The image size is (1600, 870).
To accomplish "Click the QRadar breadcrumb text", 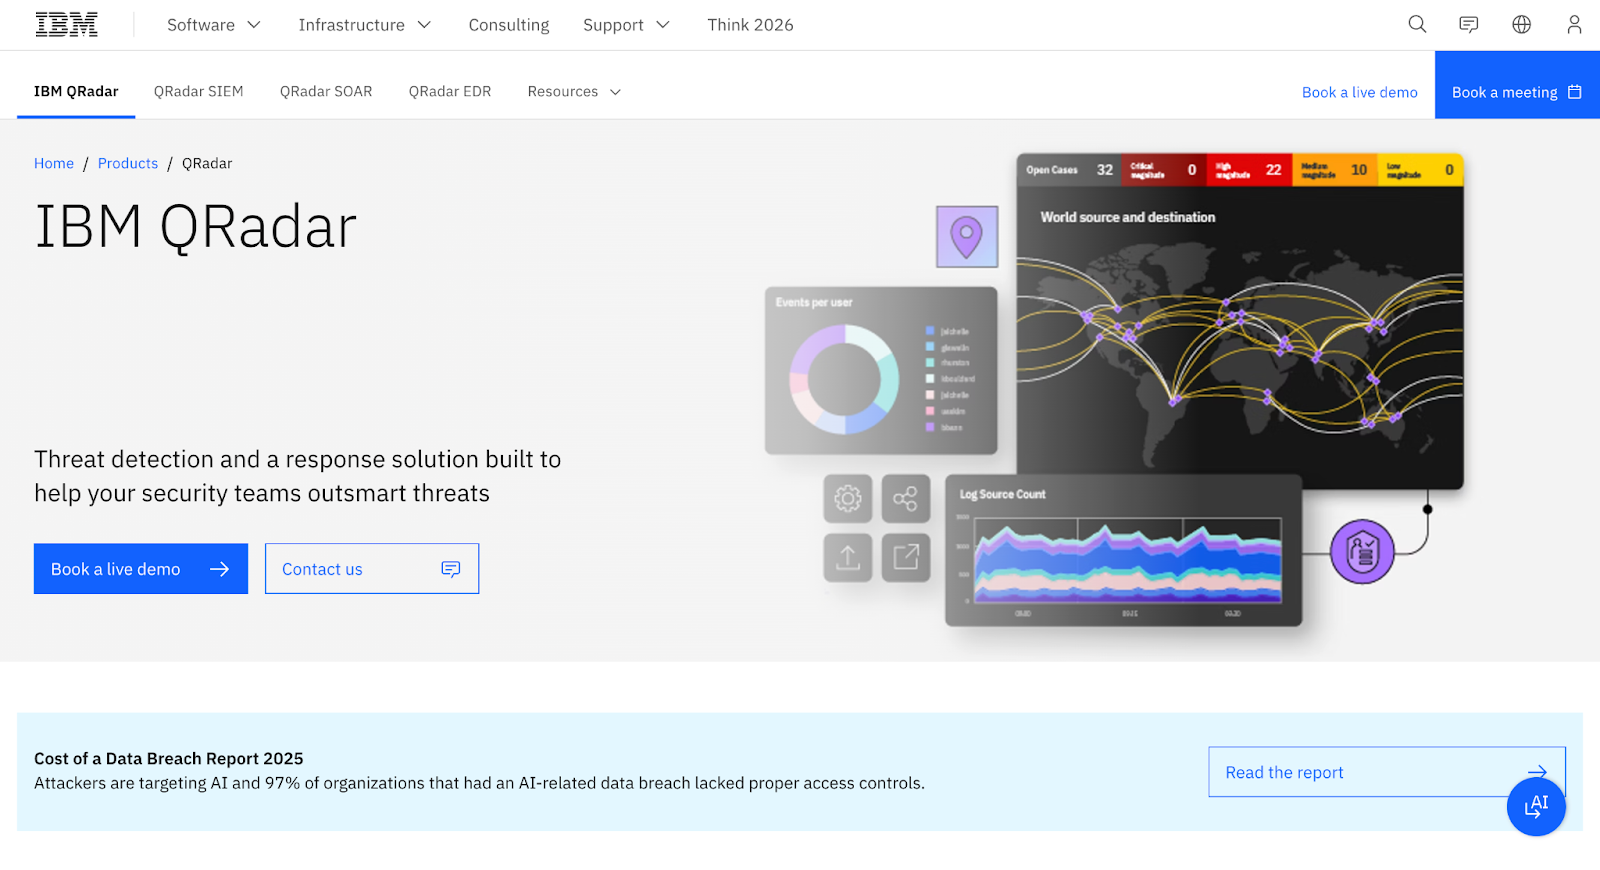I will click(207, 163).
